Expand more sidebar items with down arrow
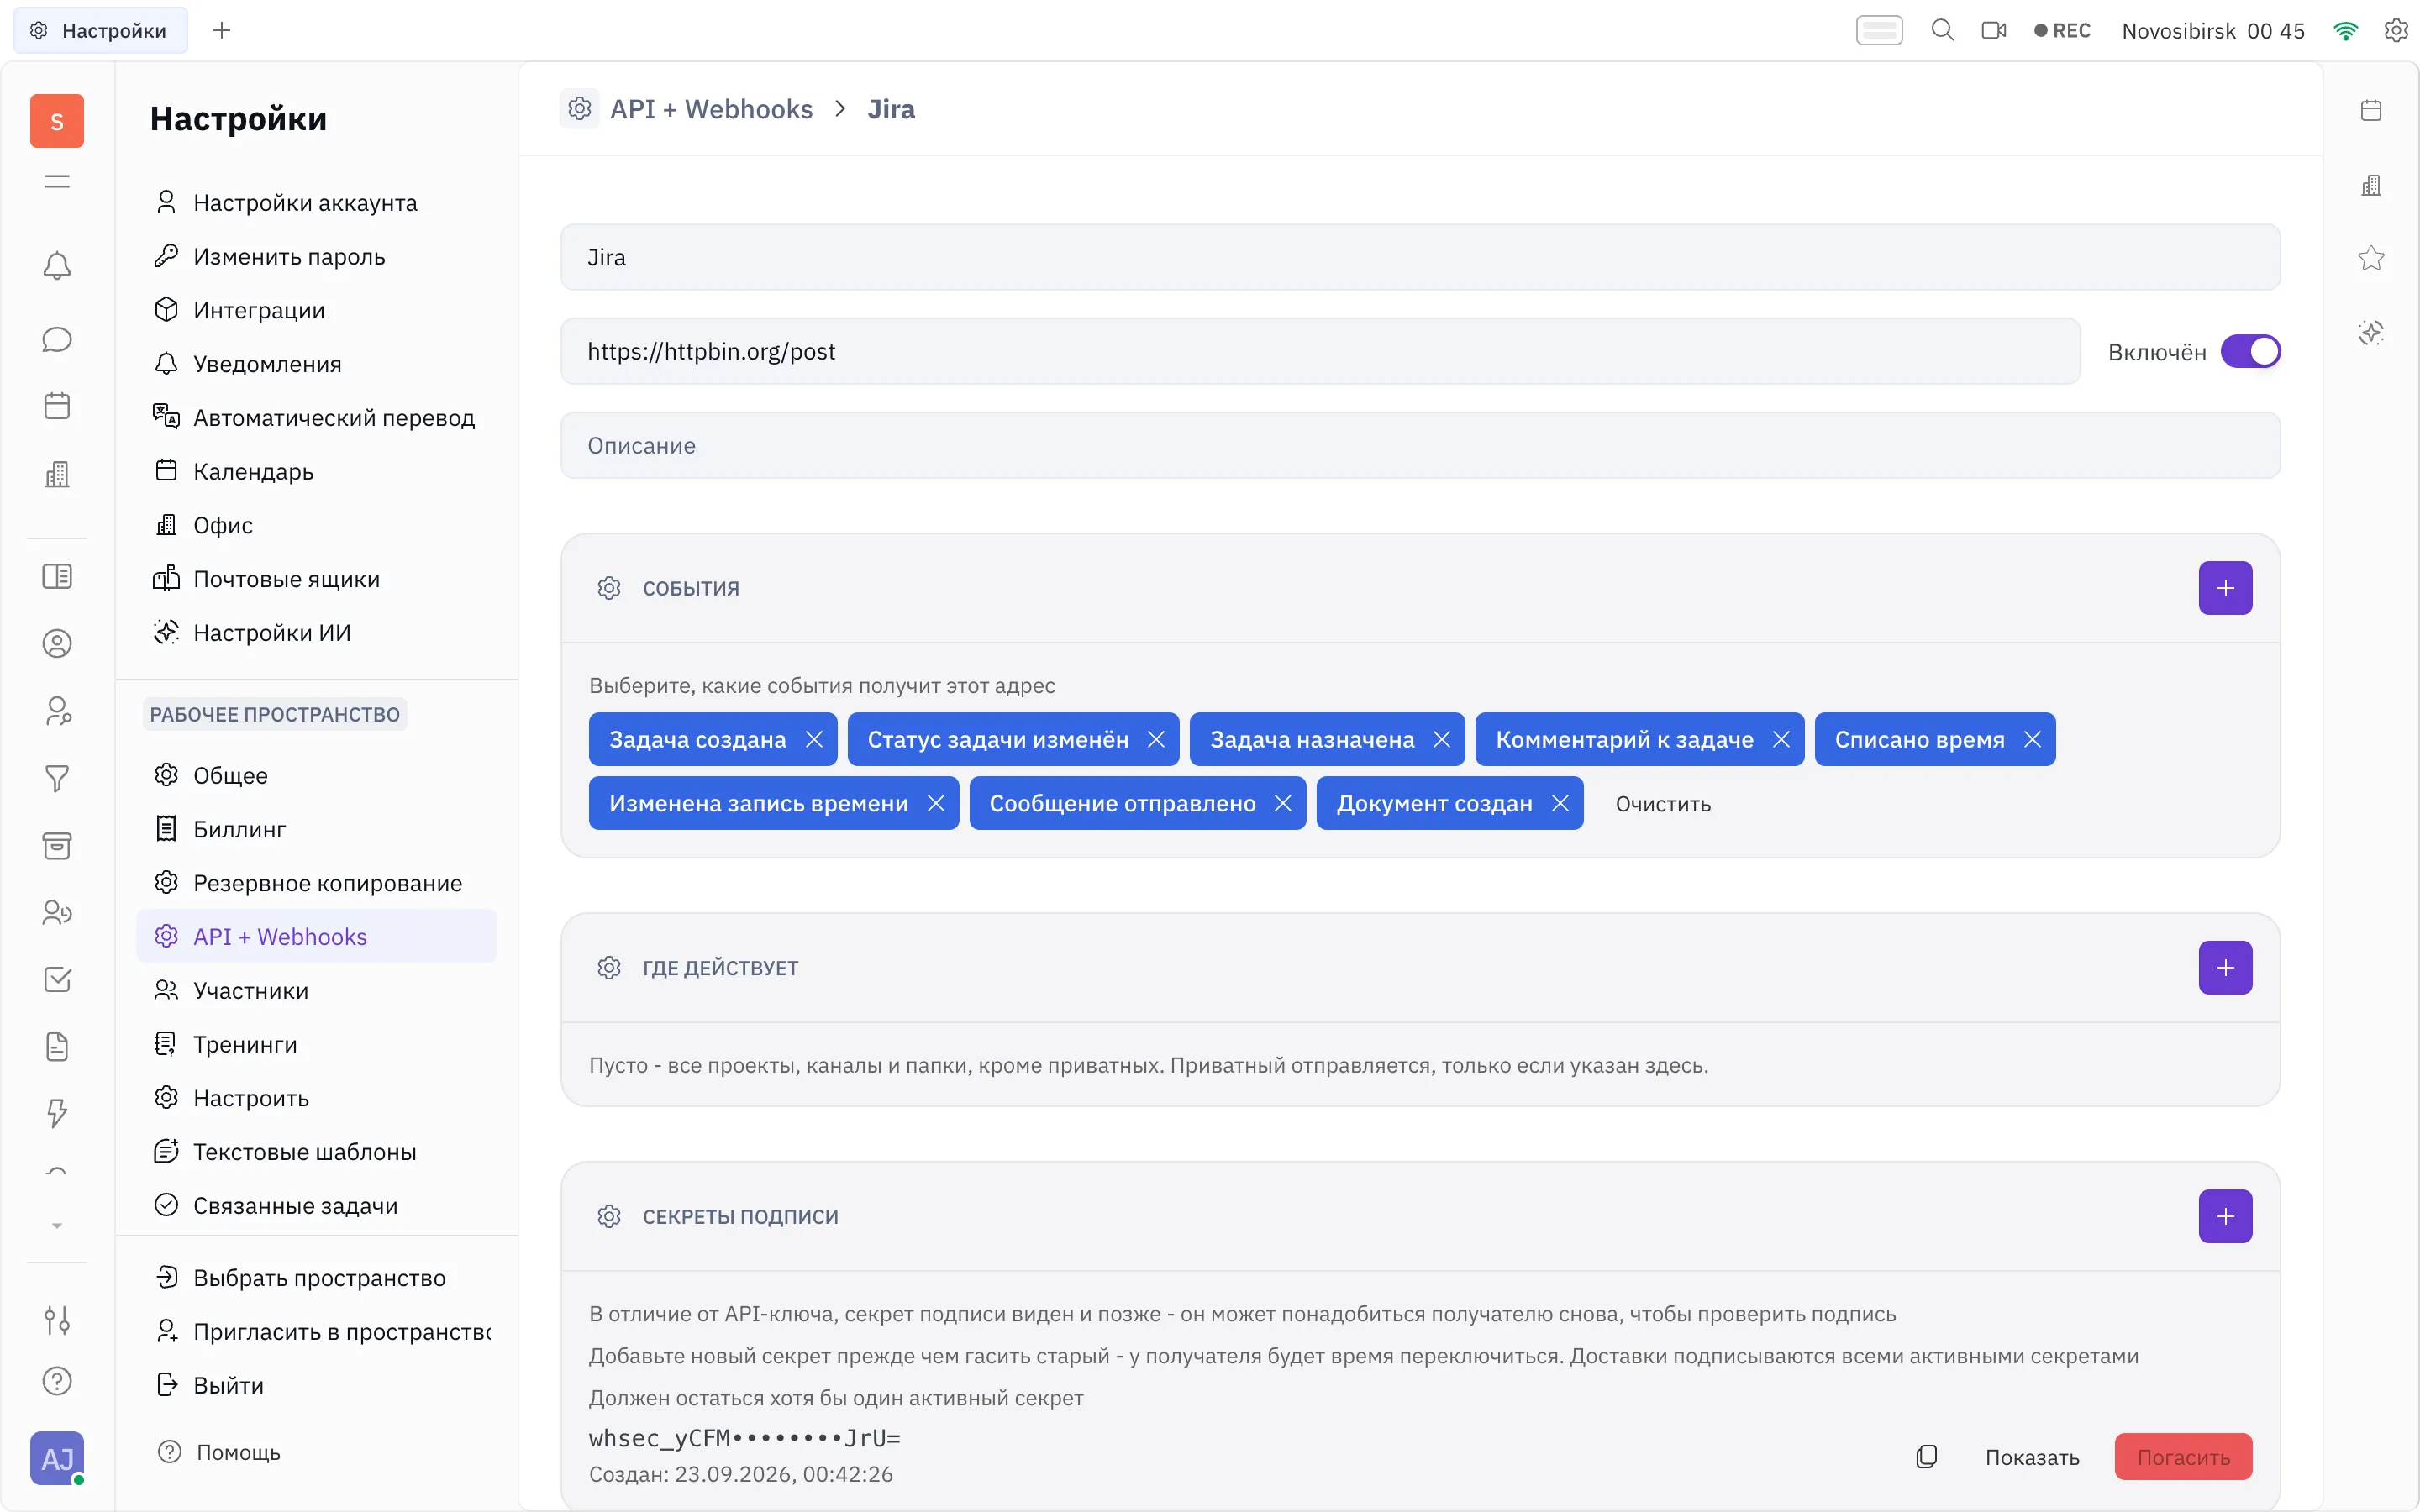Image resolution: width=2420 pixels, height=1512 pixels. (57, 1226)
